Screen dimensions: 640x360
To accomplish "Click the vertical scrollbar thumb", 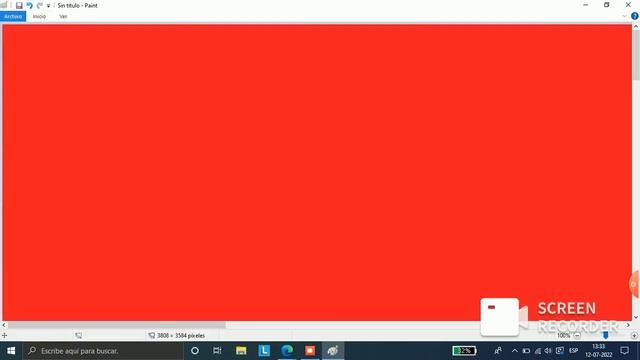I will pos(636,54).
